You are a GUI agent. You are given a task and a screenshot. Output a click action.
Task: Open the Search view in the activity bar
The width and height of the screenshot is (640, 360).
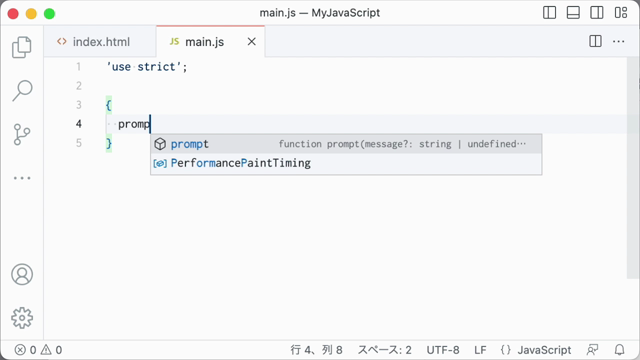(22, 90)
